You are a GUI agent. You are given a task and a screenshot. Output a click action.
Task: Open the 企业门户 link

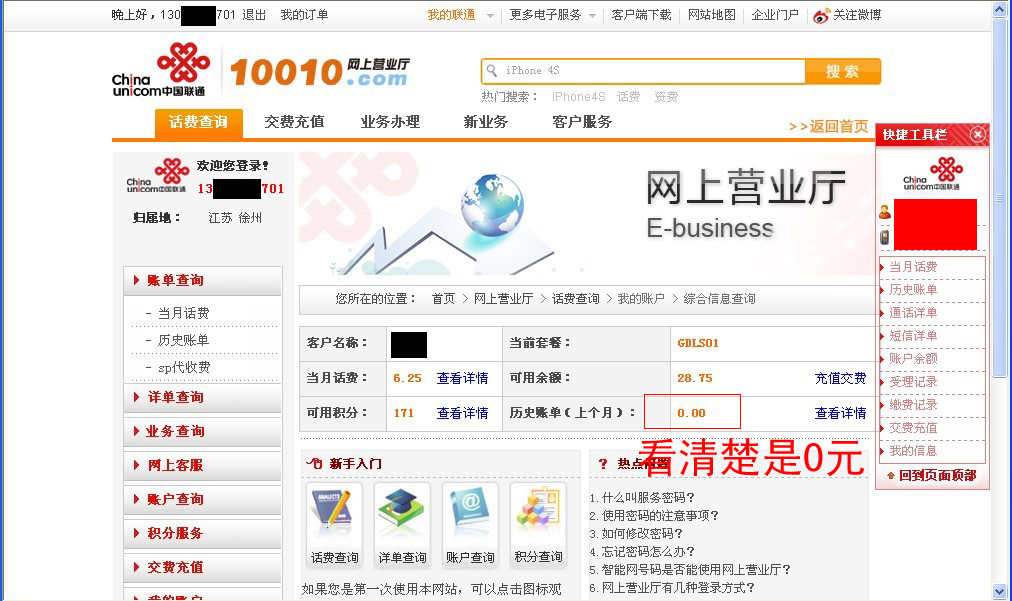775,15
